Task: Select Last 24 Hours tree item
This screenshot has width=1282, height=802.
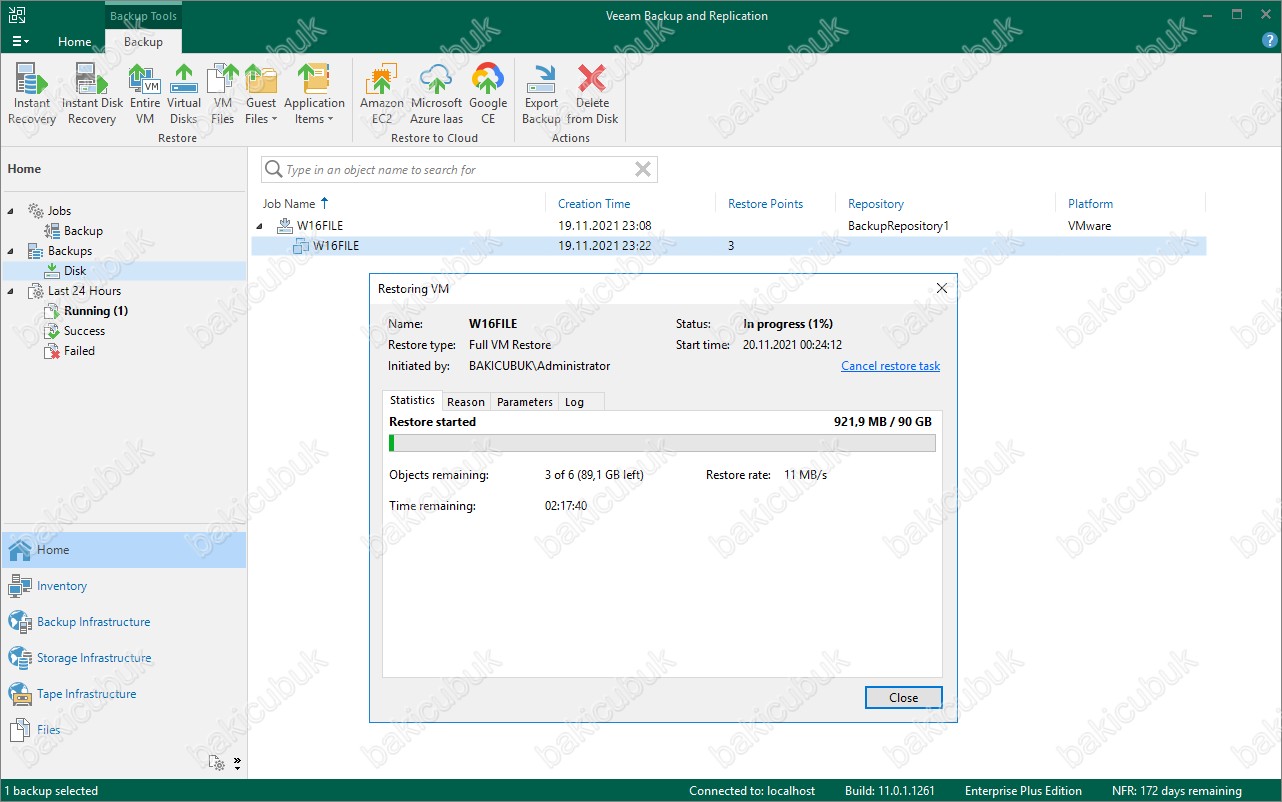Action: [x=84, y=291]
